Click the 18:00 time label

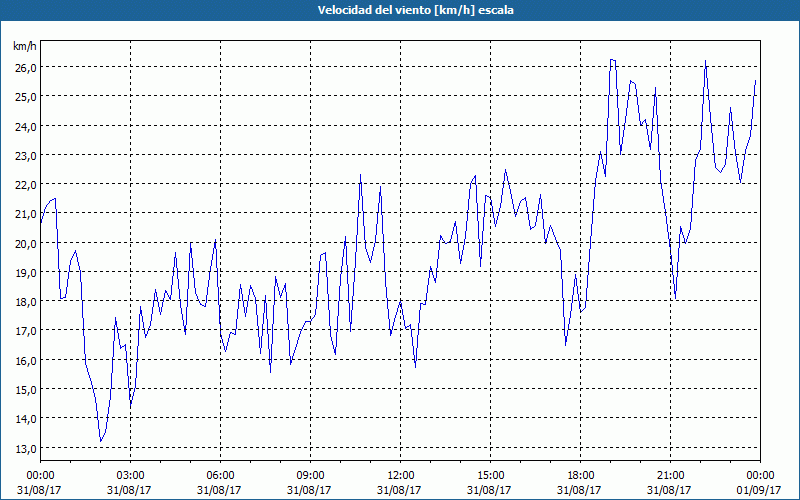tap(580, 475)
